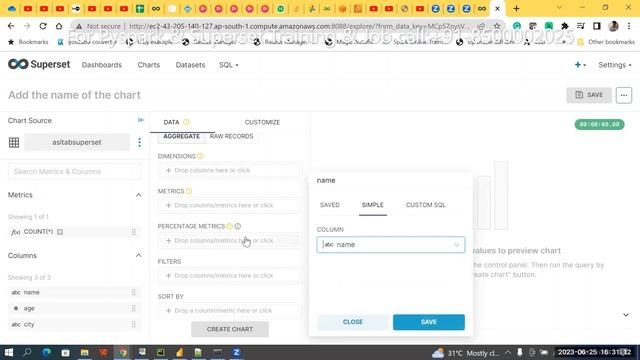The height and width of the screenshot is (360, 640).
Task: Open Zoom from the taskbar
Action: pyautogui.click(x=236, y=352)
